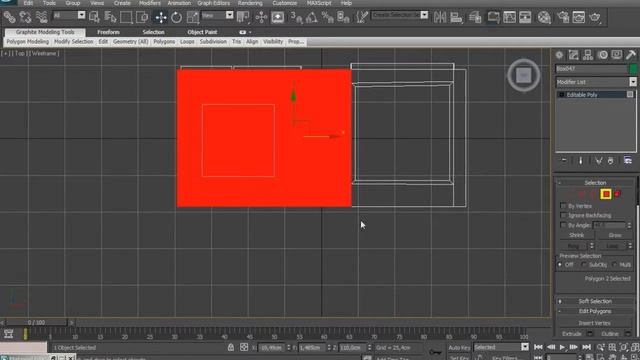The height and width of the screenshot is (360, 640).
Task: Toggle selection lock padlock in status bar
Action: (231, 347)
